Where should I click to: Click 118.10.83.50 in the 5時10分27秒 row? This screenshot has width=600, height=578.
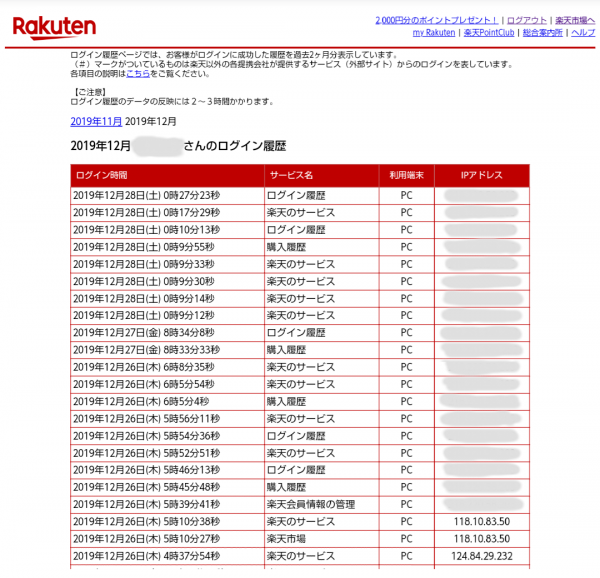coord(482,539)
